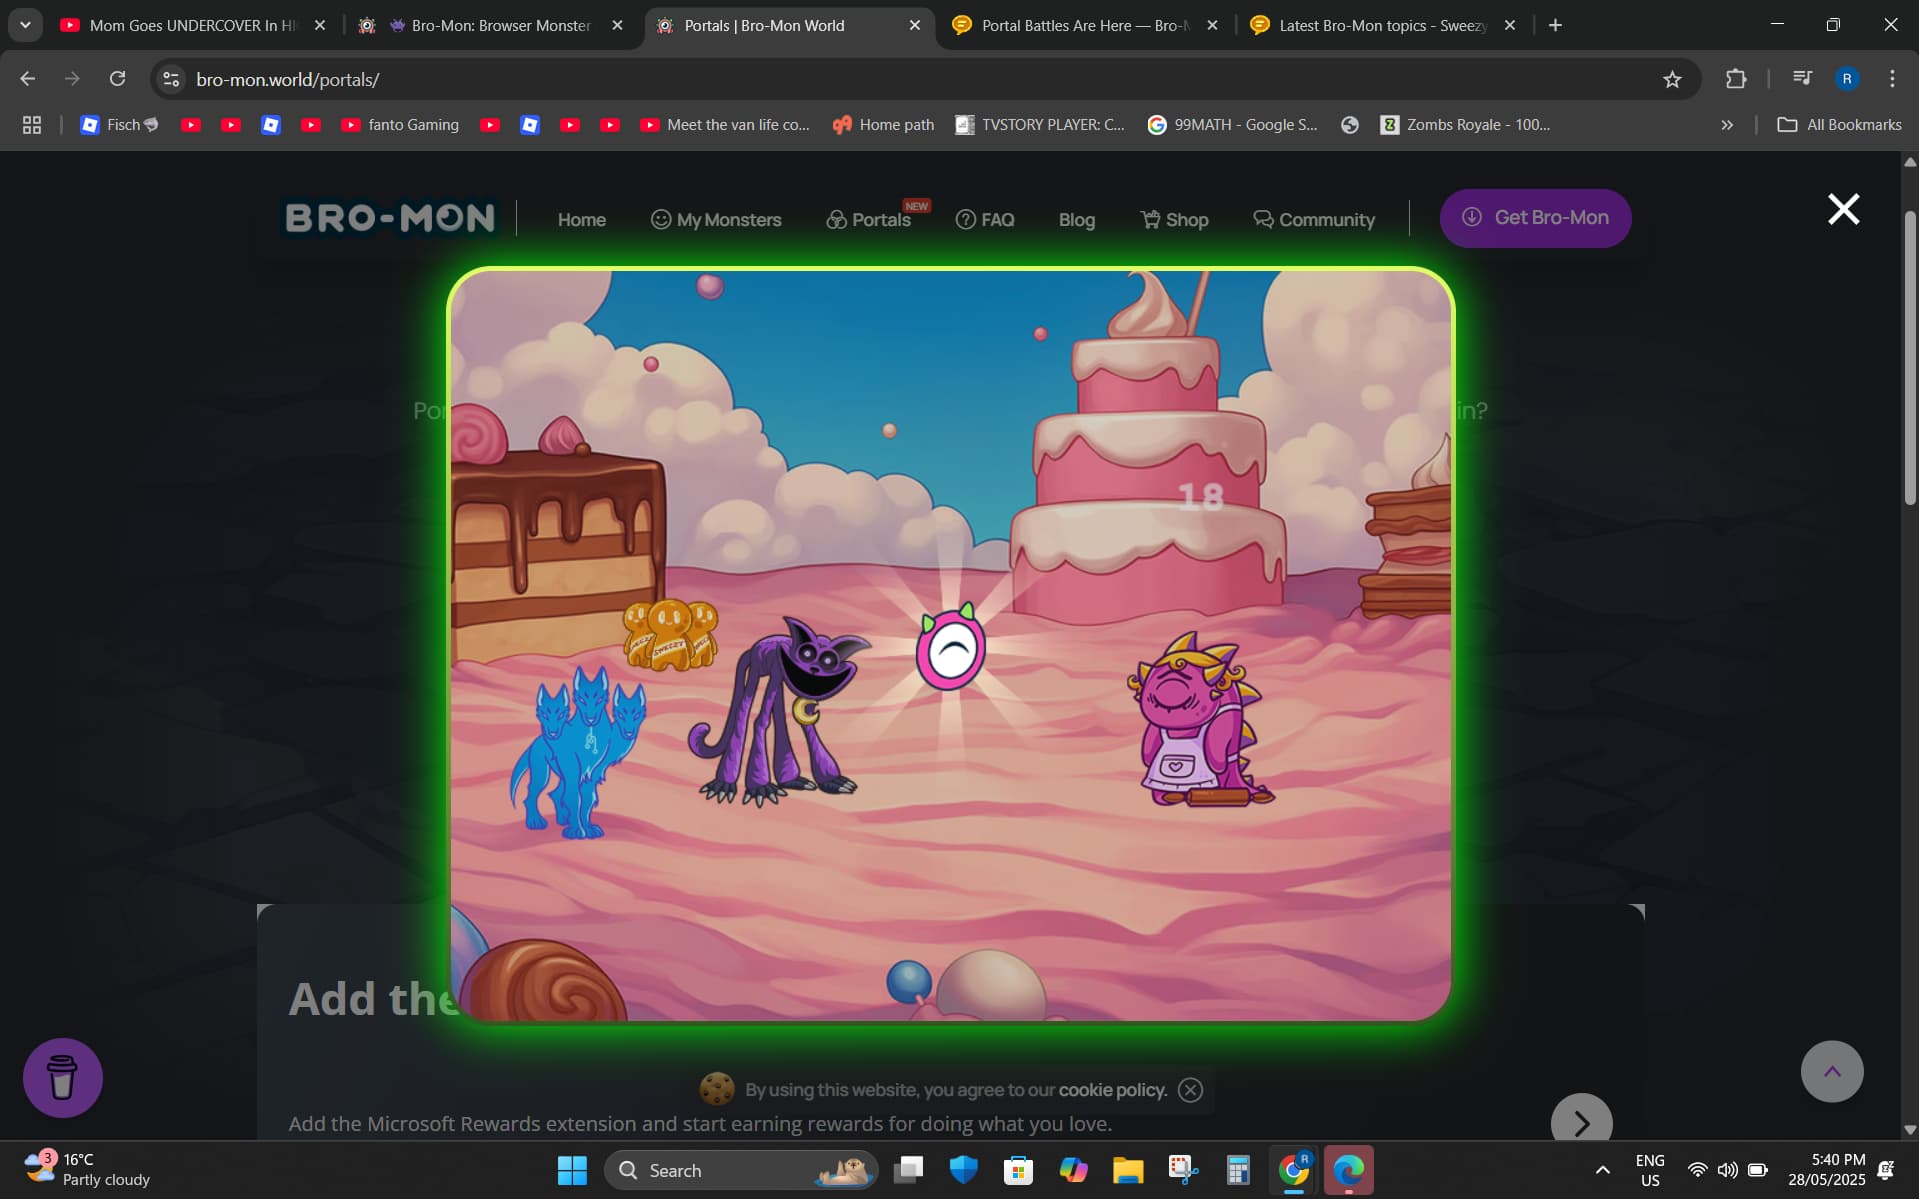Click the Windows taskbar Search box
Screen dimensions: 1919x1199
(x=742, y=1170)
